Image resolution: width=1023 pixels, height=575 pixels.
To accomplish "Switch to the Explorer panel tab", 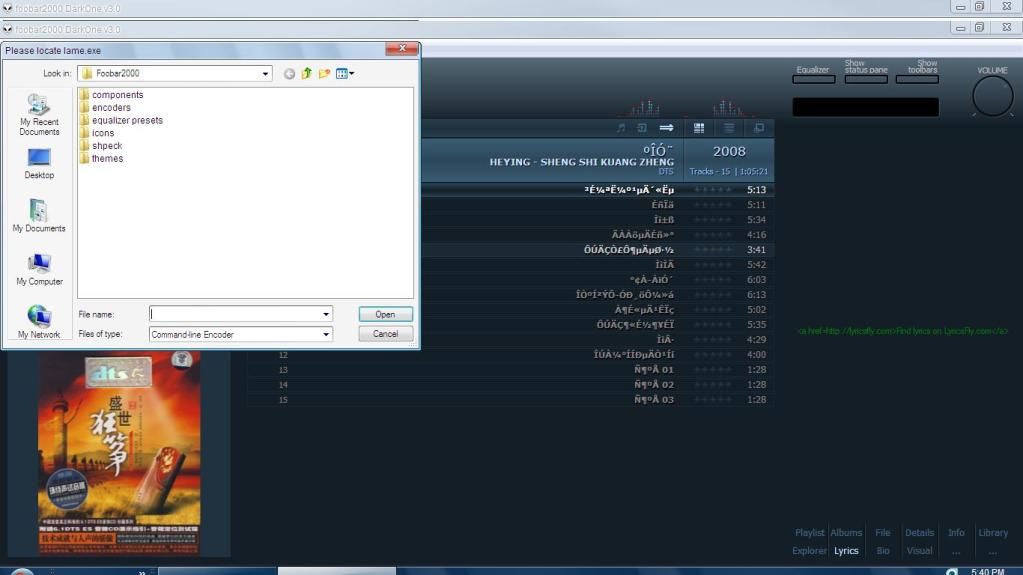I will click(x=810, y=551).
